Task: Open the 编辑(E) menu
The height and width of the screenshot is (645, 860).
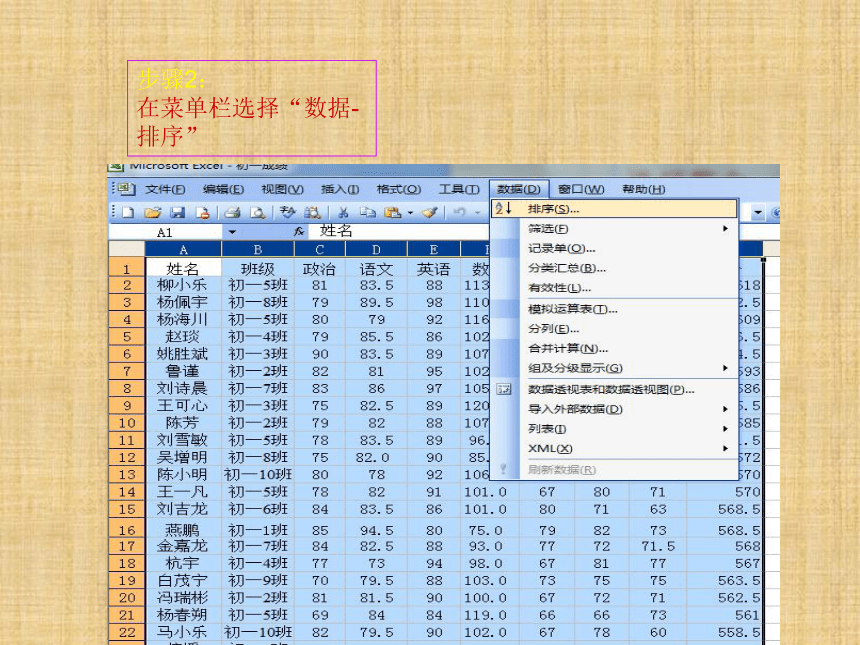Action: pyautogui.click(x=223, y=189)
